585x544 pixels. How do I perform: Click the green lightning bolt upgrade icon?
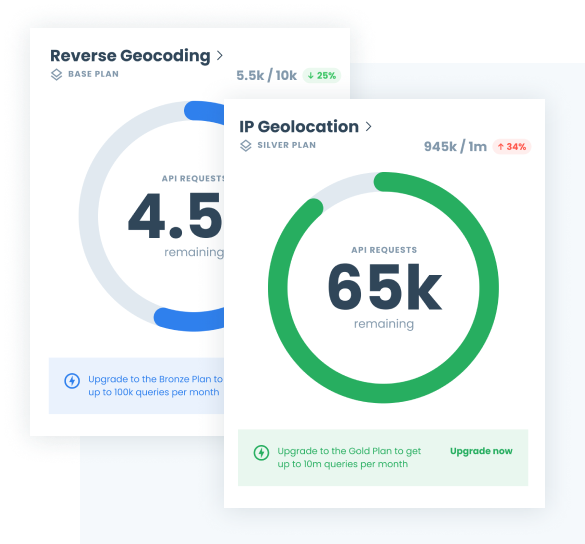point(261,453)
